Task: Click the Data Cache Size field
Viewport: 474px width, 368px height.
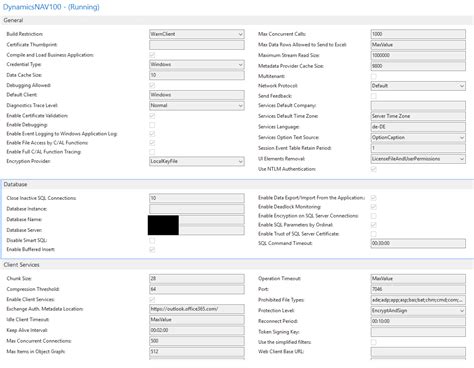Action: pos(197,75)
